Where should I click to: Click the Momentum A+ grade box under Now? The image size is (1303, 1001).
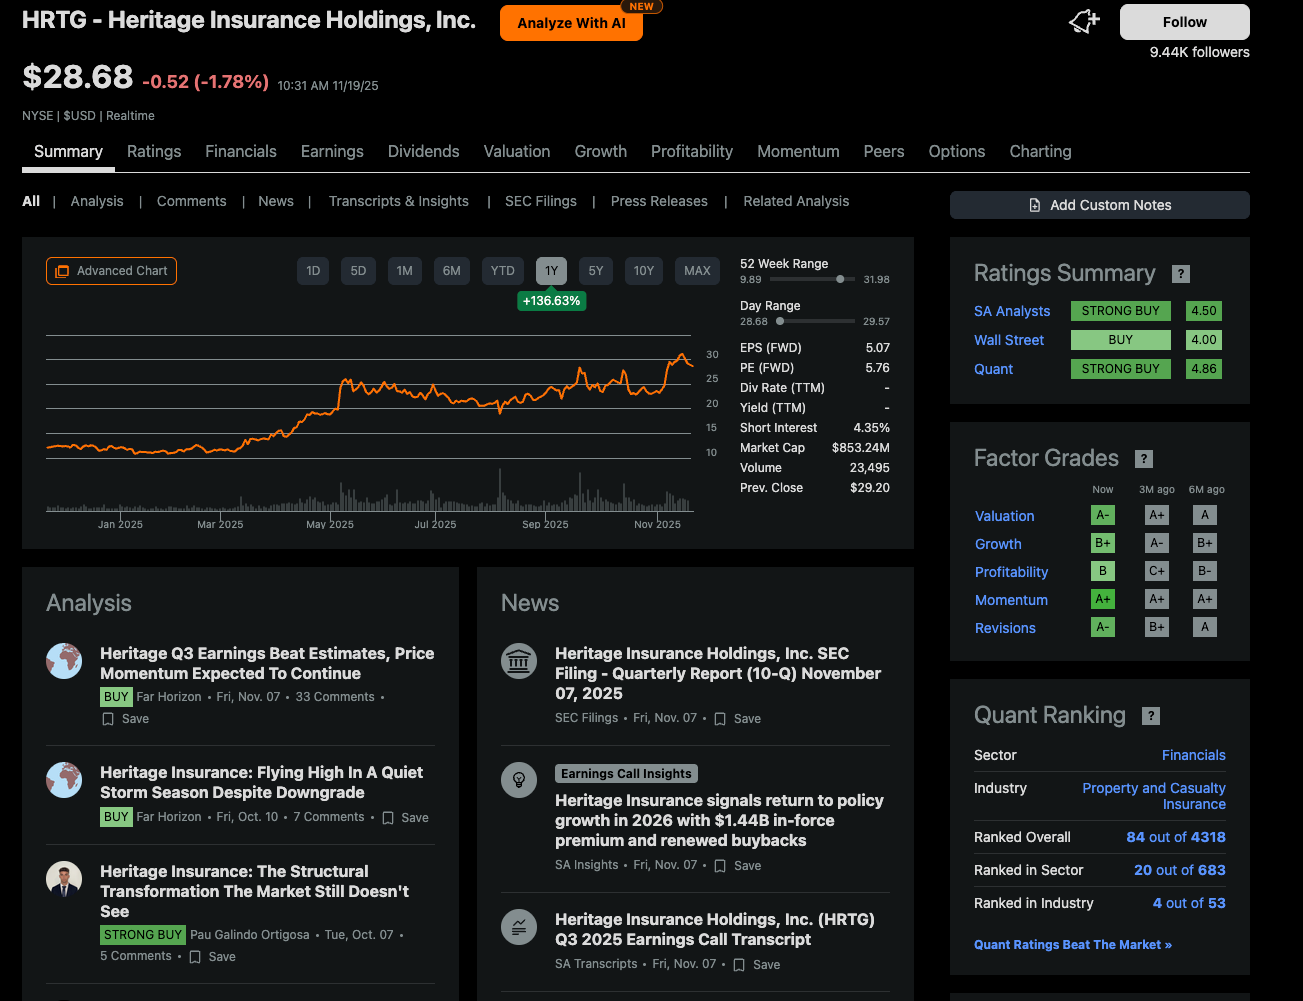click(1103, 599)
